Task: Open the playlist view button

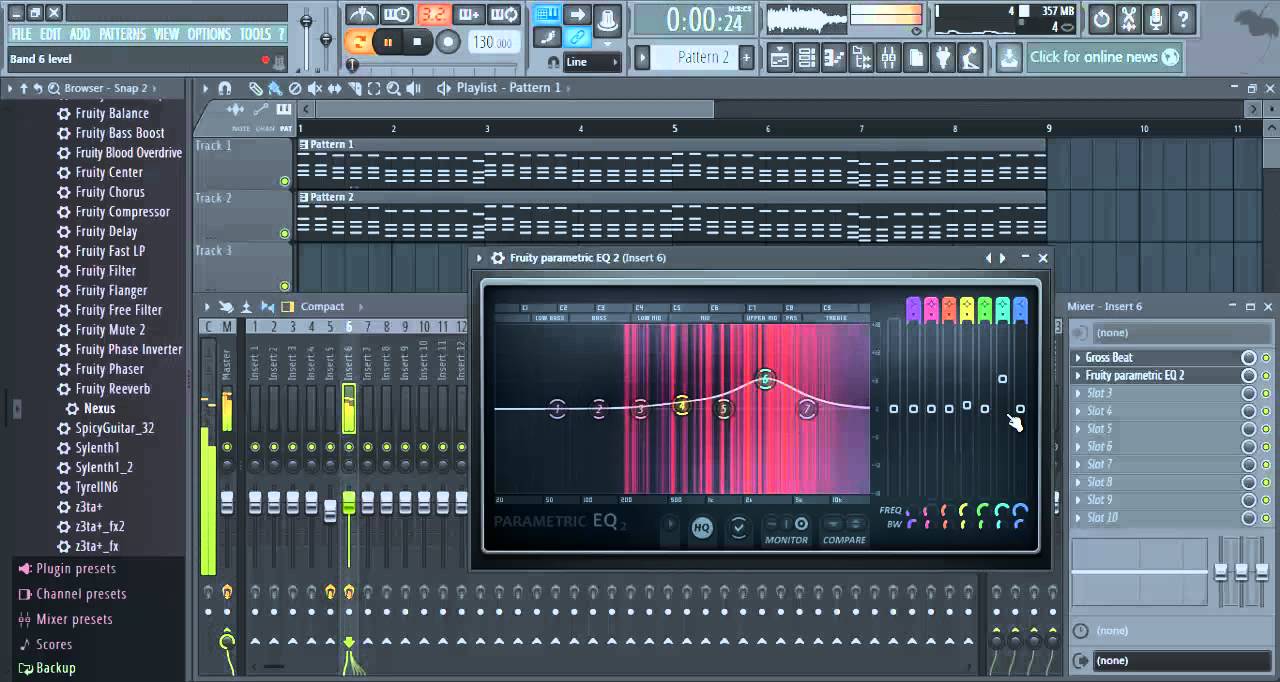Action: [x=780, y=58]
